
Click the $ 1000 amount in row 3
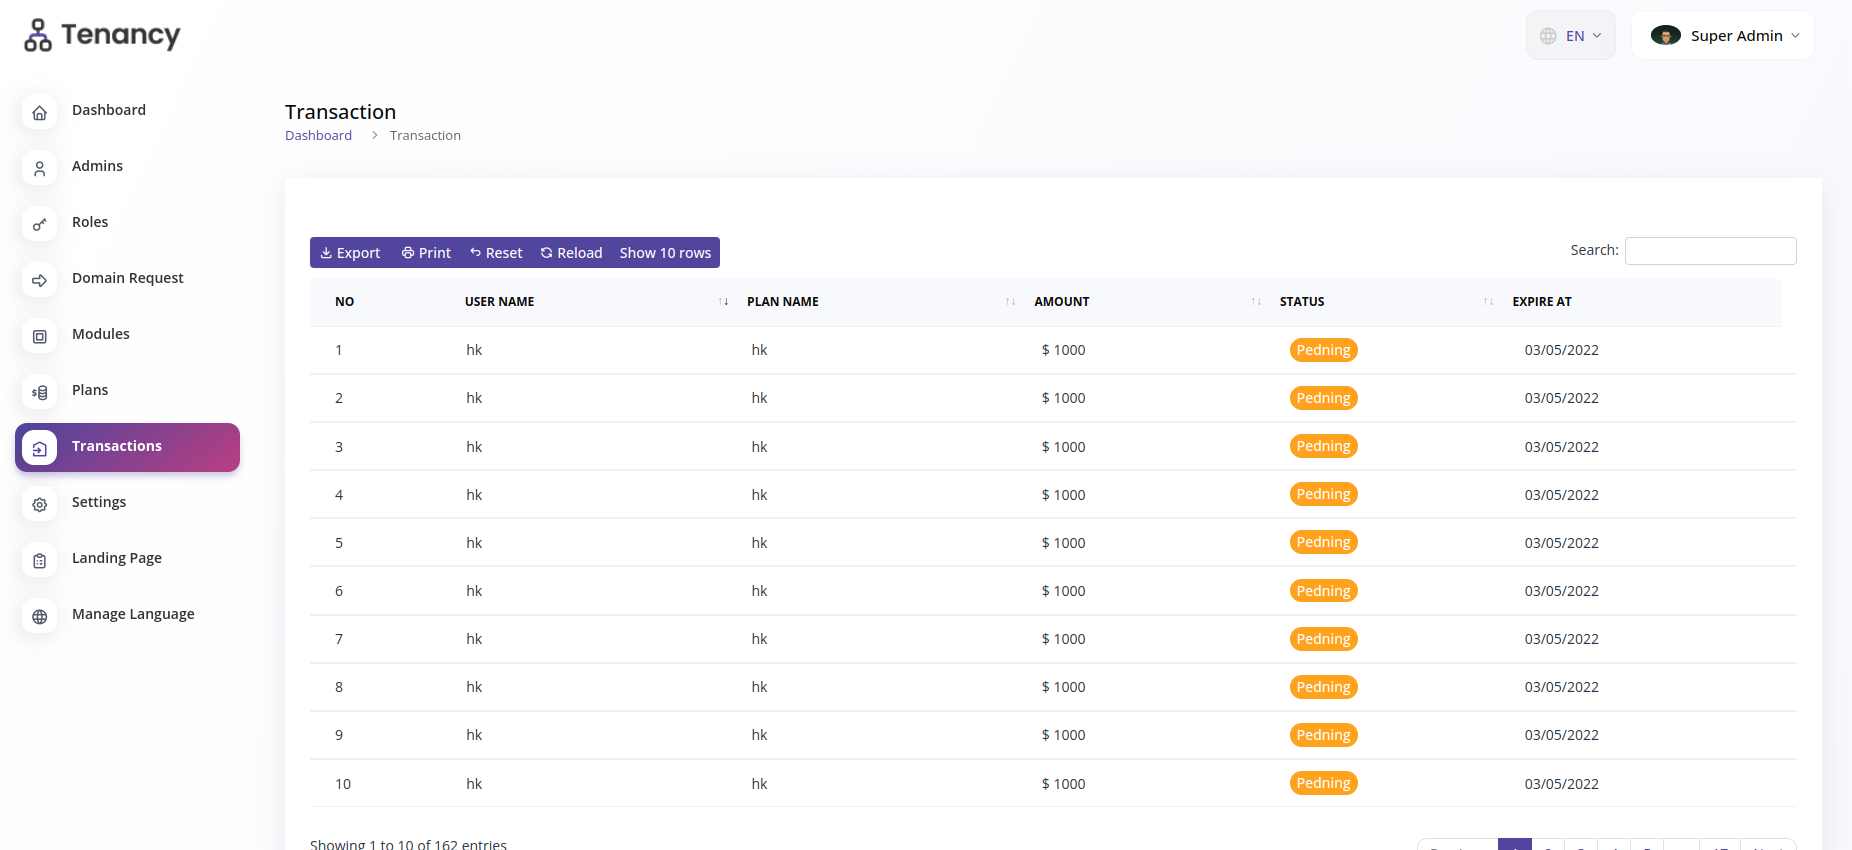click(x=1063, y=447)
